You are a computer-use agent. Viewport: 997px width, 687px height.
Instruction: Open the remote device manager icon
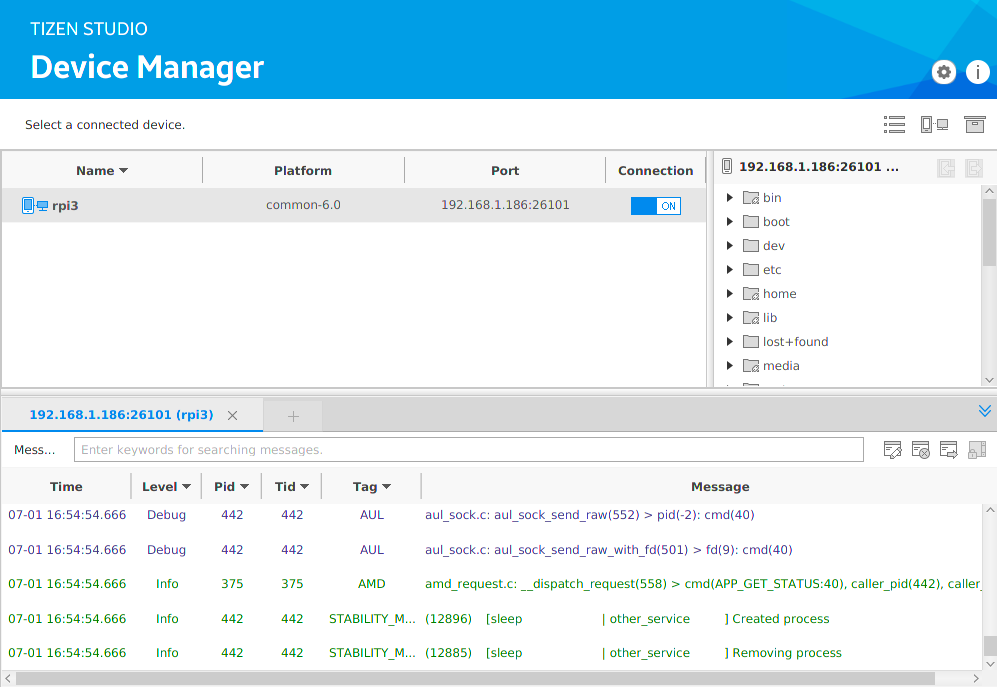coord(934,125)
